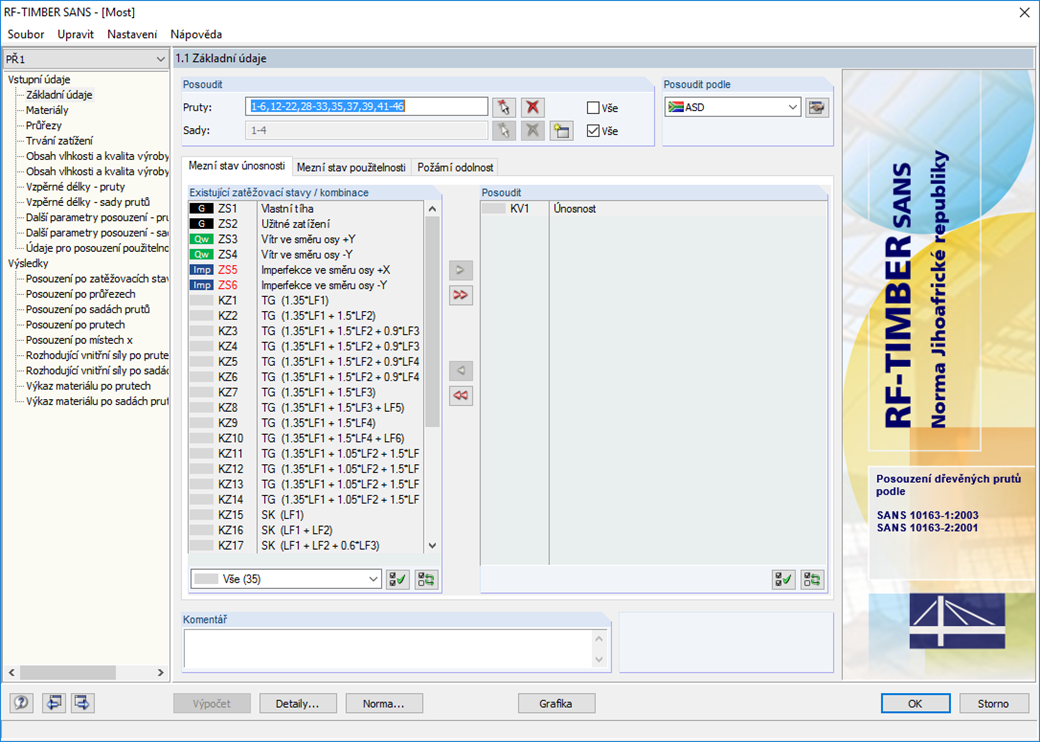Viewport: 1040px width, 742px height.
Task: Select KZ1 TG (1.35*LF1) row
Action: tap(306, 300)
